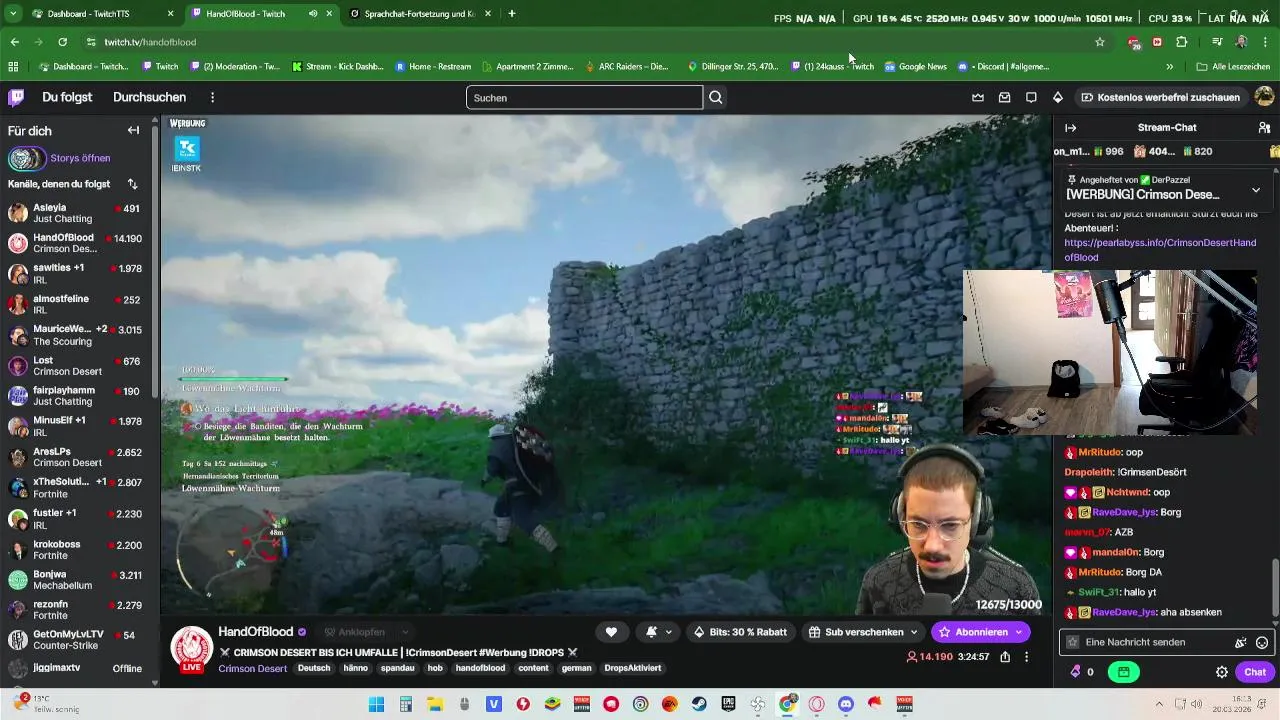Open the notification bell dropdown

[x=658, y=632]
